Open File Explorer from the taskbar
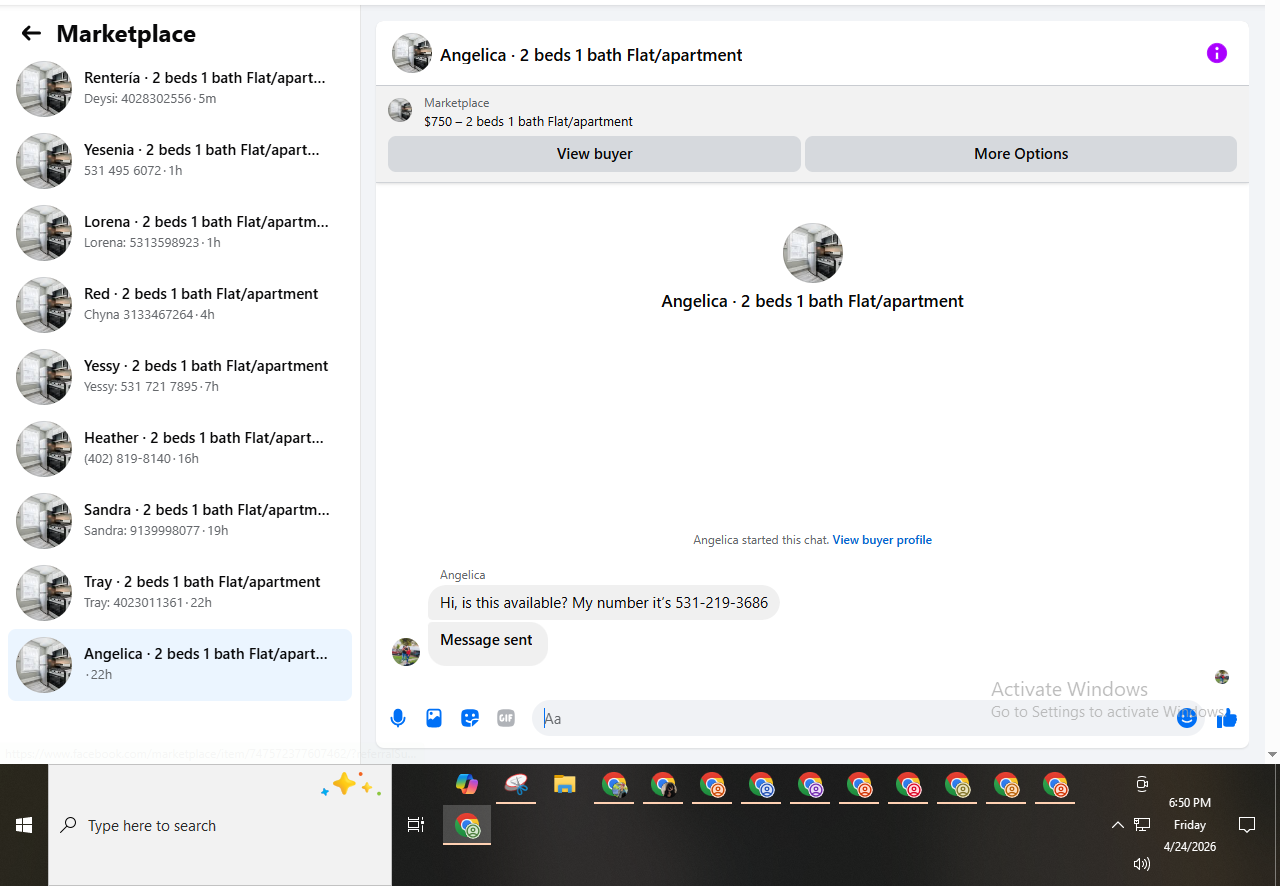This screenshot has height=886, width=1280. (565, 784)
